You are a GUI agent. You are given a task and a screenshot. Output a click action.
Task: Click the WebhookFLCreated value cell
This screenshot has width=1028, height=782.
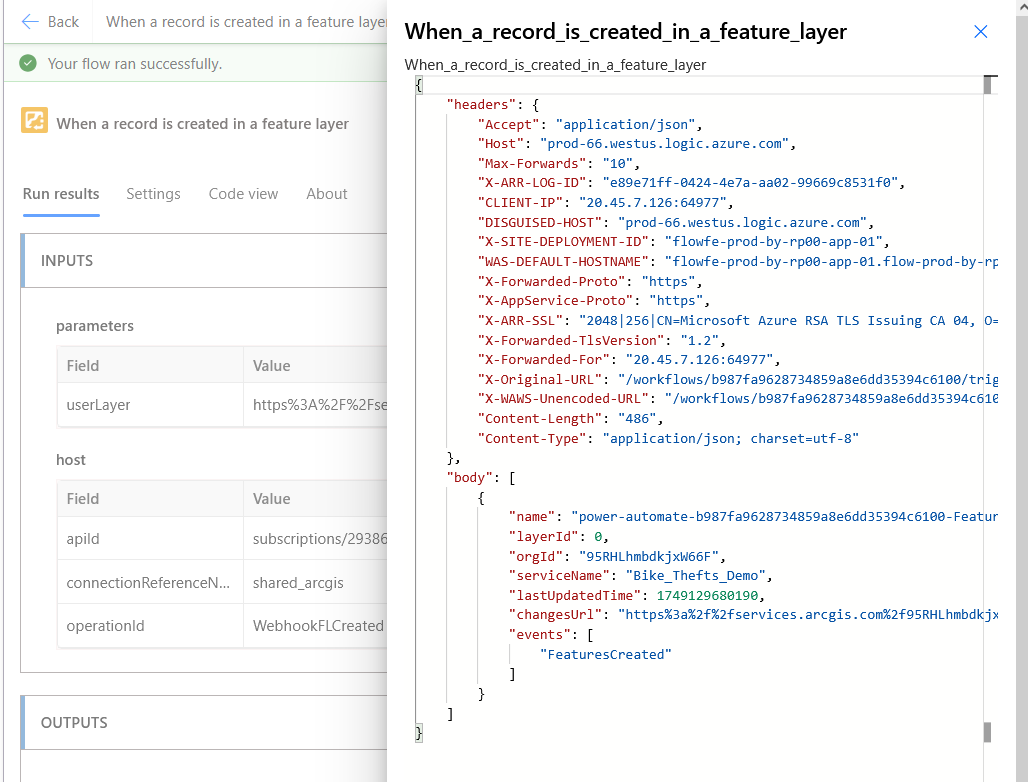point(315,626)
